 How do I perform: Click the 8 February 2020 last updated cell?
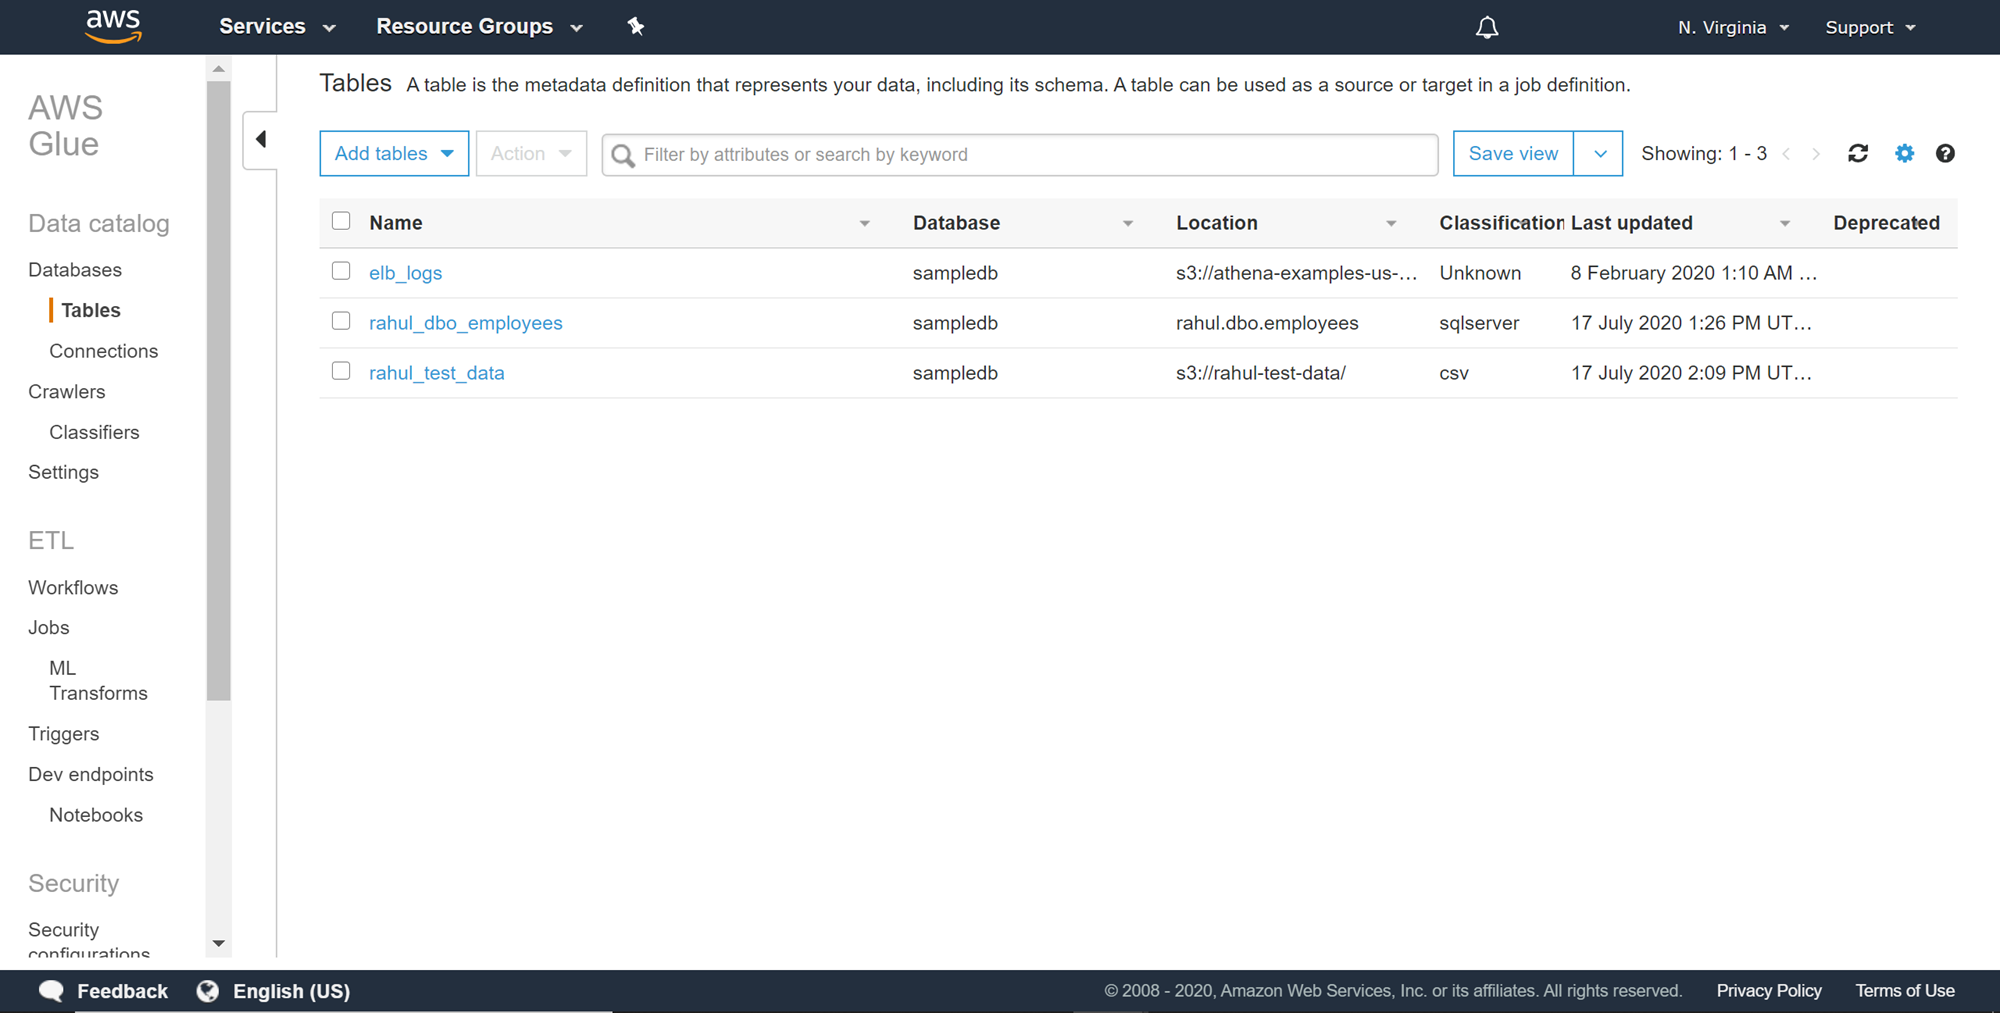[x=1693, y=273]
